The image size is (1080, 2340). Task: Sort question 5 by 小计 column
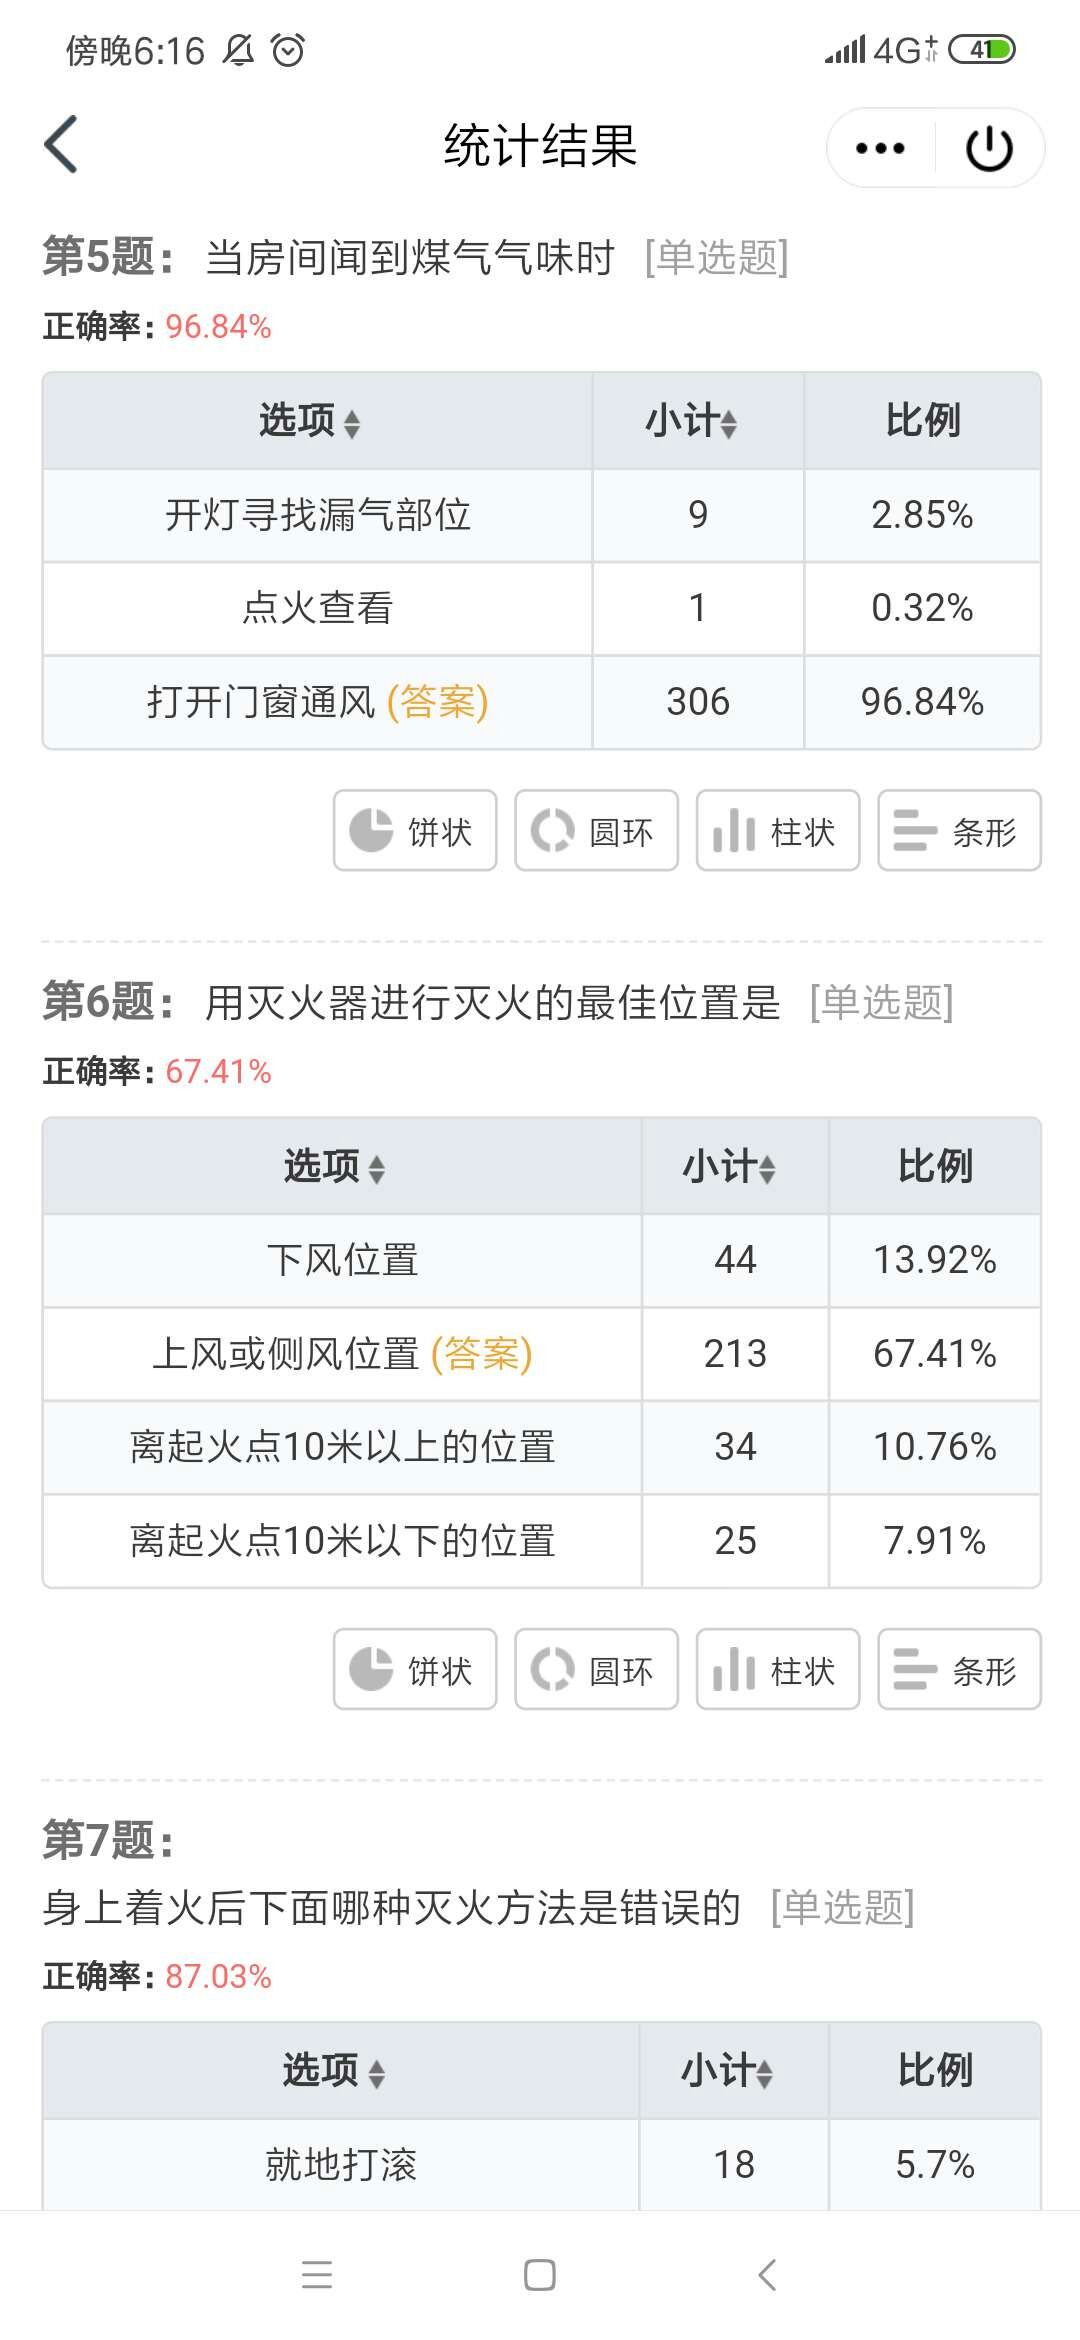pos(691,421)
